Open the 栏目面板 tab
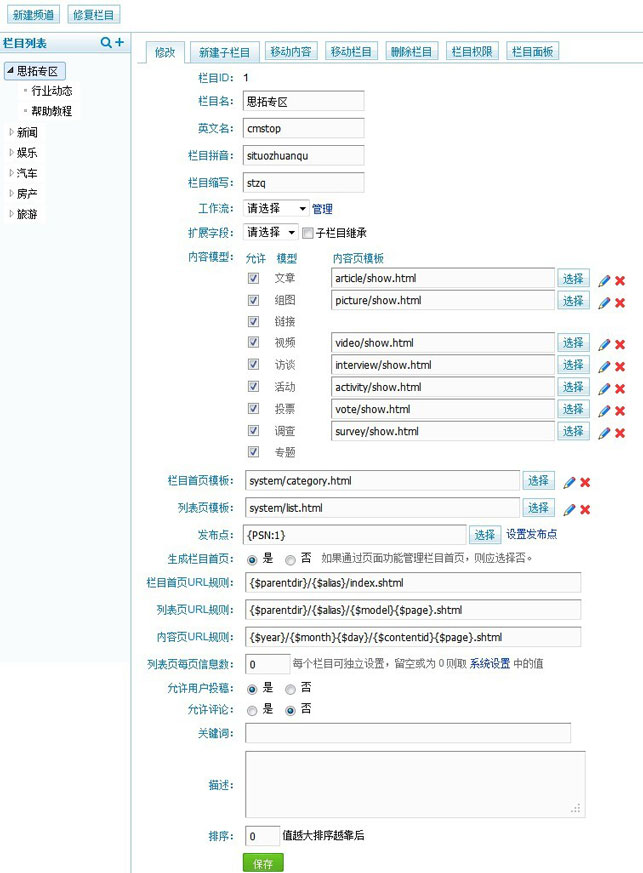 [532, 51]
